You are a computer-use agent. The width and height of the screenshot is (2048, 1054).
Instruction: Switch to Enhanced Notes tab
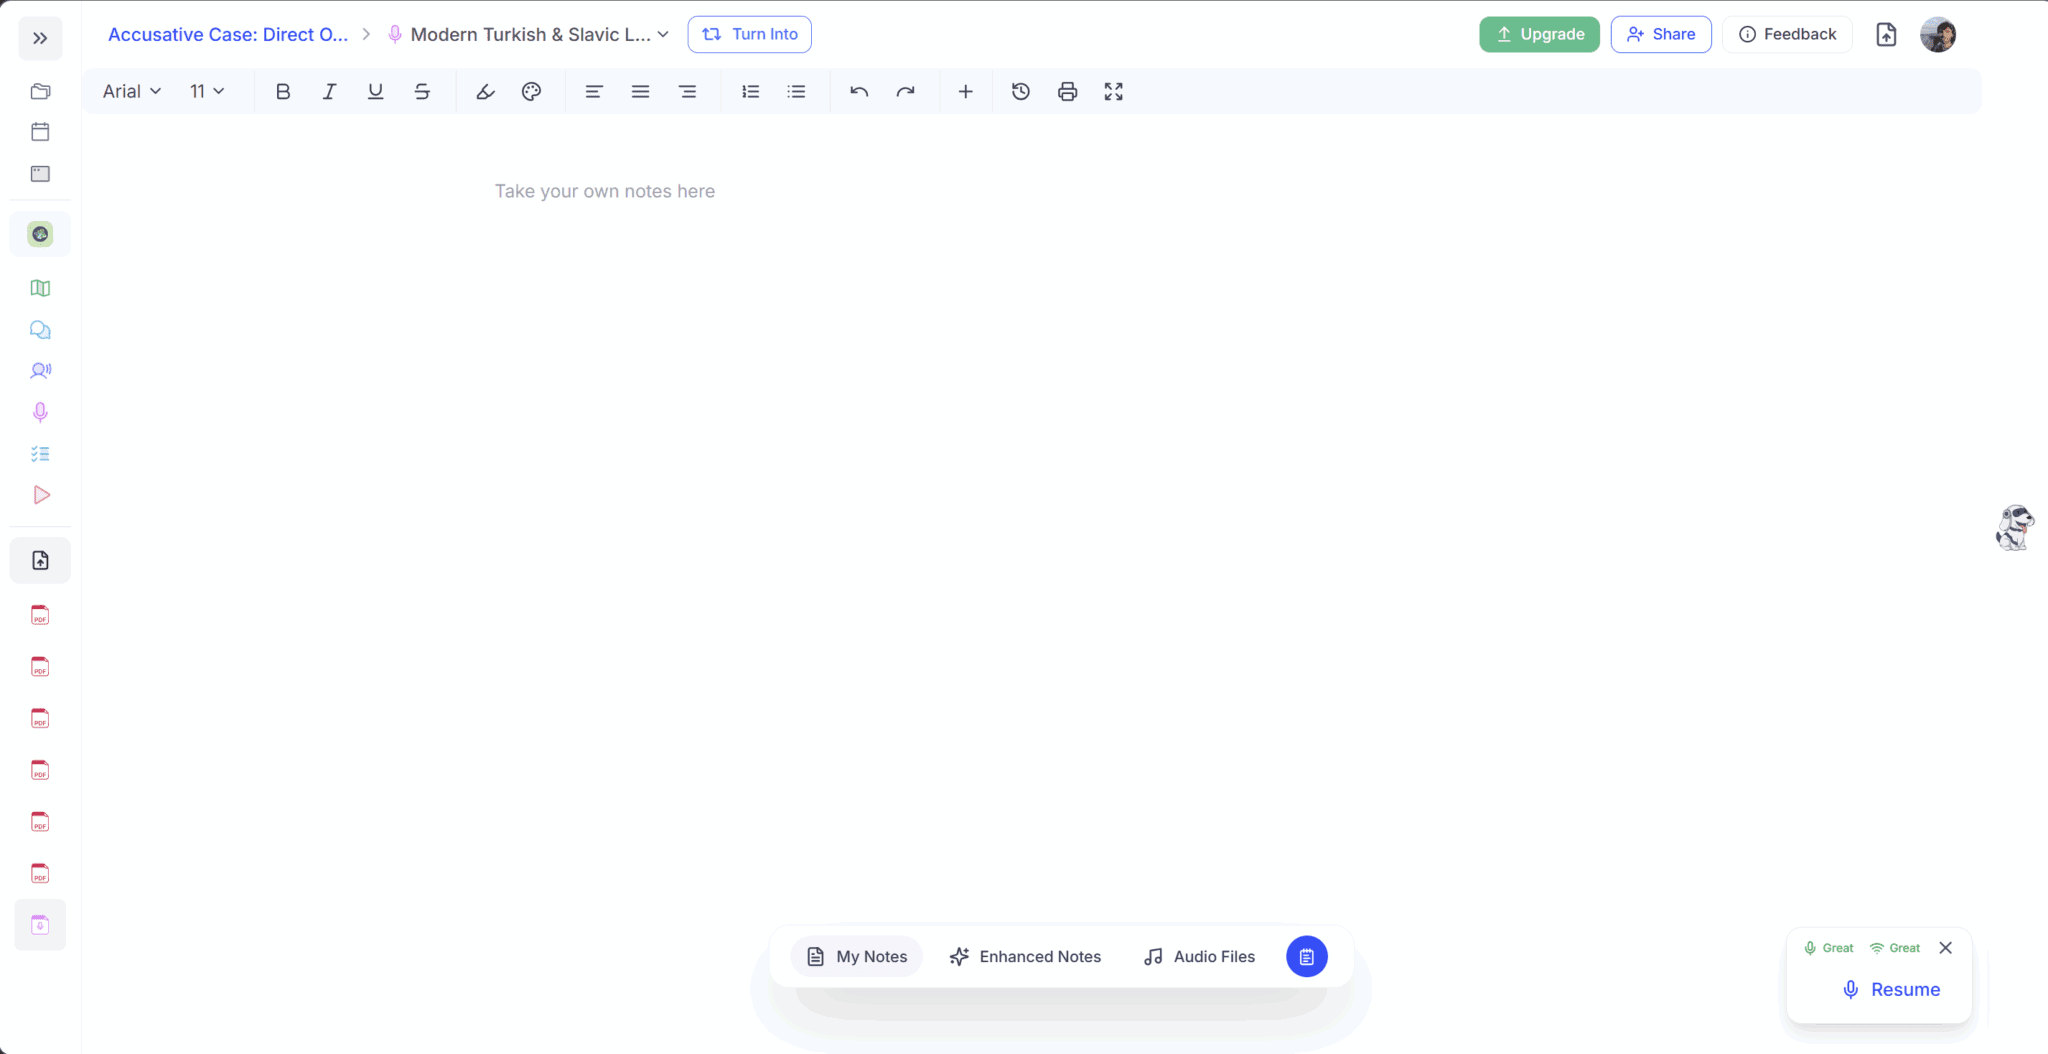click(1025, 957)
